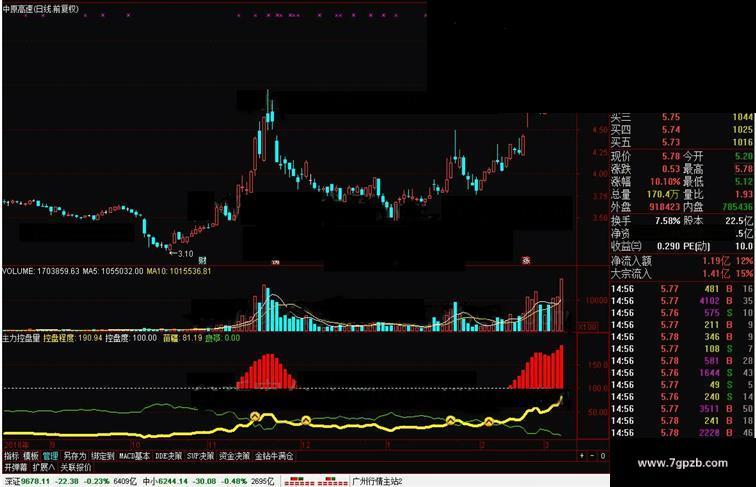Click the 绑定到 button
The width and height of the screenshot is (756, 487).
point(103,456)
